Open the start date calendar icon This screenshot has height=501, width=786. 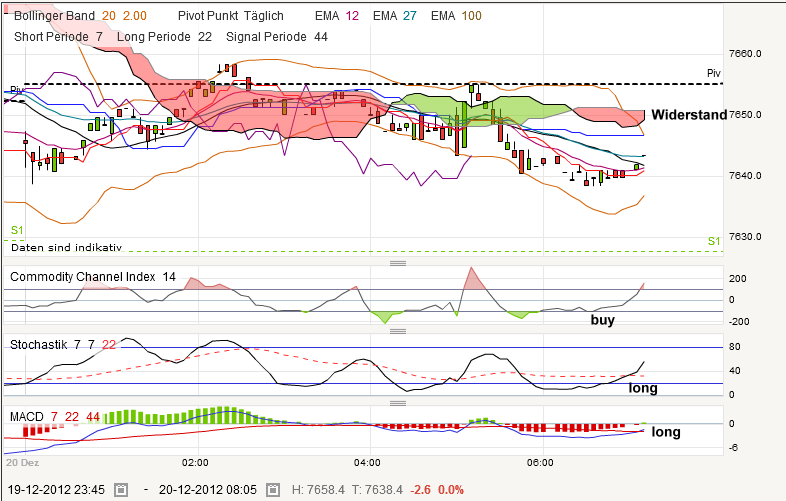(121, 489)
